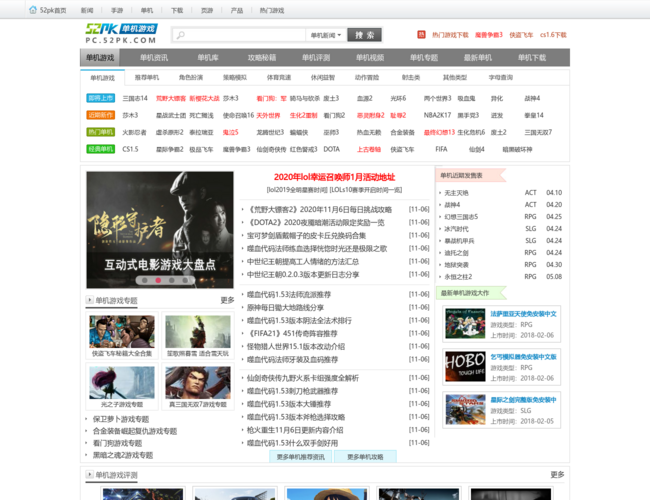The width and height of the screenshot is (650, 500).
Task: Click the orange 近期新作 badge
Action: [101, 115]
